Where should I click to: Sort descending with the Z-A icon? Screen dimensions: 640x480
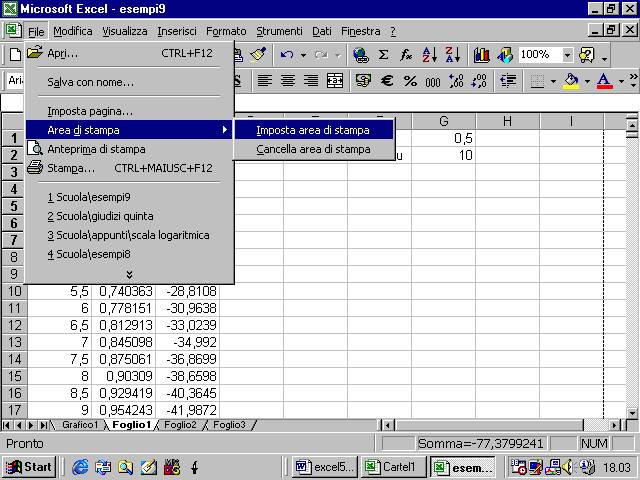tap(453, 54)
